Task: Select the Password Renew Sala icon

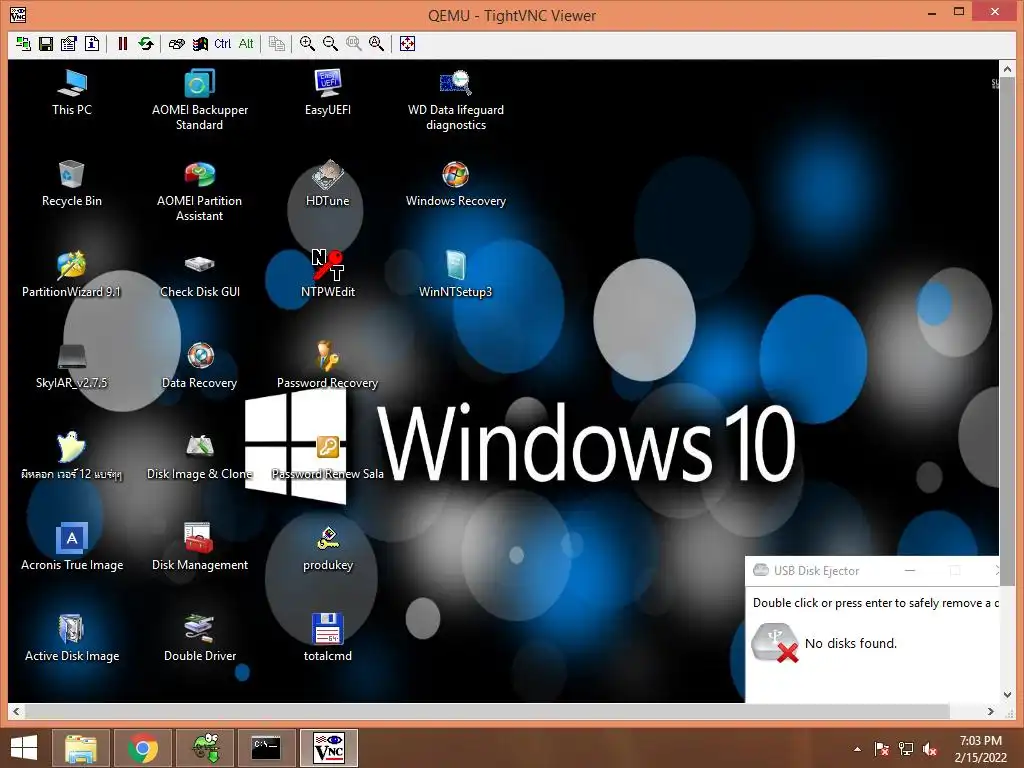Action: coord(328,456)
